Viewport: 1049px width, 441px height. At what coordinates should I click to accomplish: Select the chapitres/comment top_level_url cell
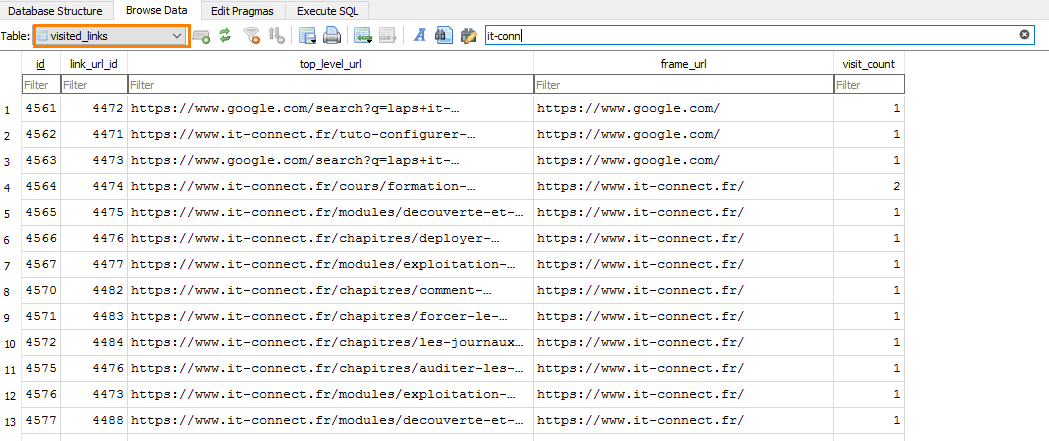[330, 290]
